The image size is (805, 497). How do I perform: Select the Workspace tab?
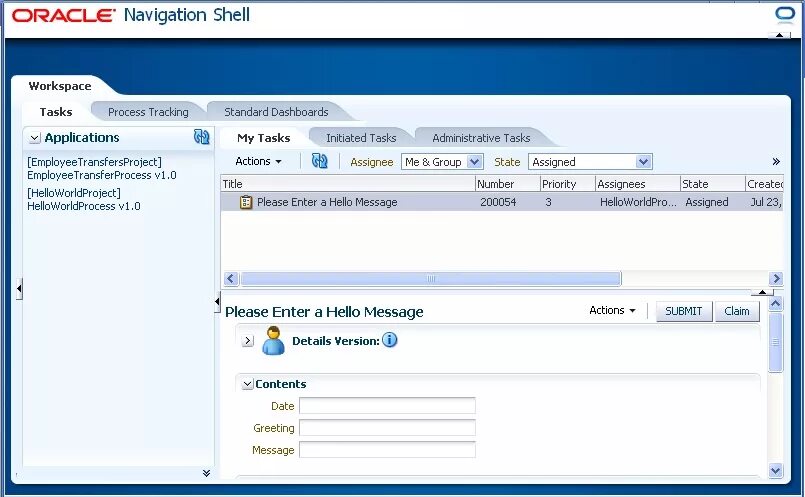click(60, 86)
